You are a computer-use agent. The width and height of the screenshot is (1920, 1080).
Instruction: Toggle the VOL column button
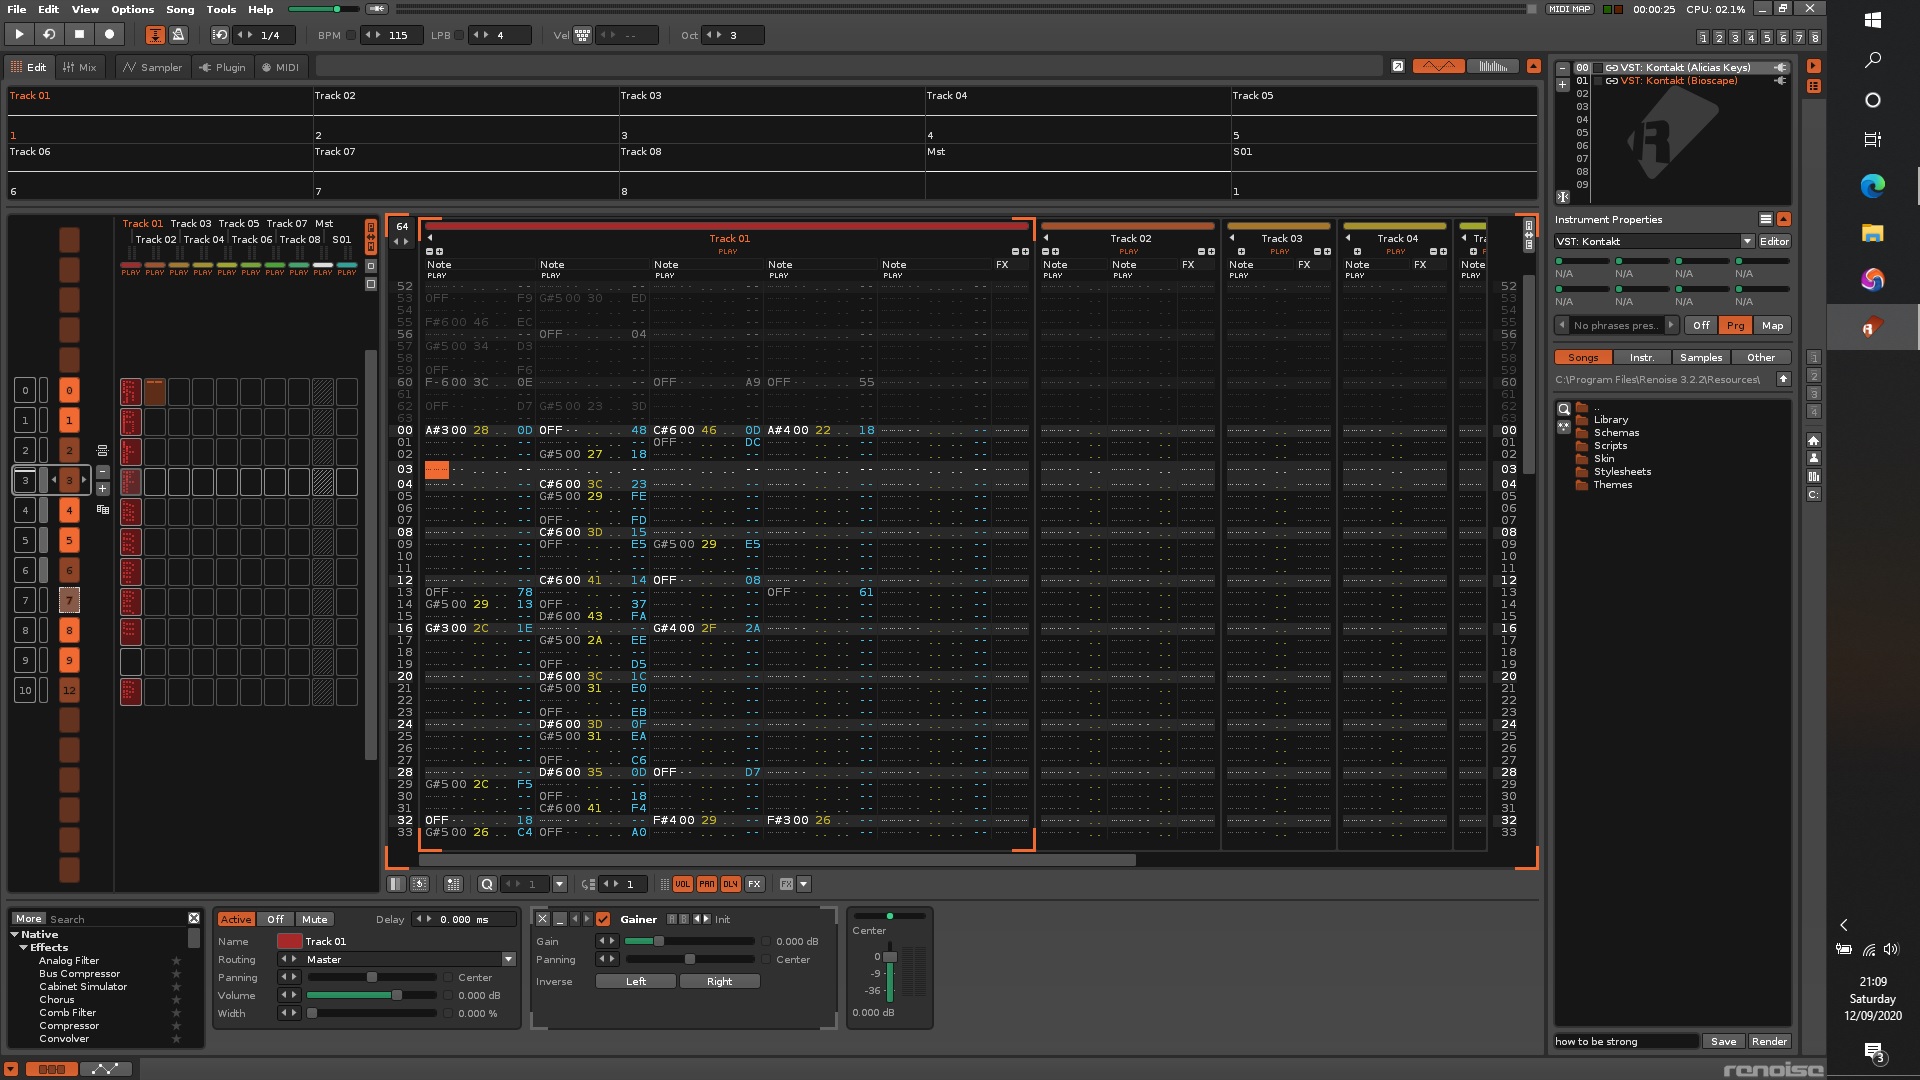point(682,884)
